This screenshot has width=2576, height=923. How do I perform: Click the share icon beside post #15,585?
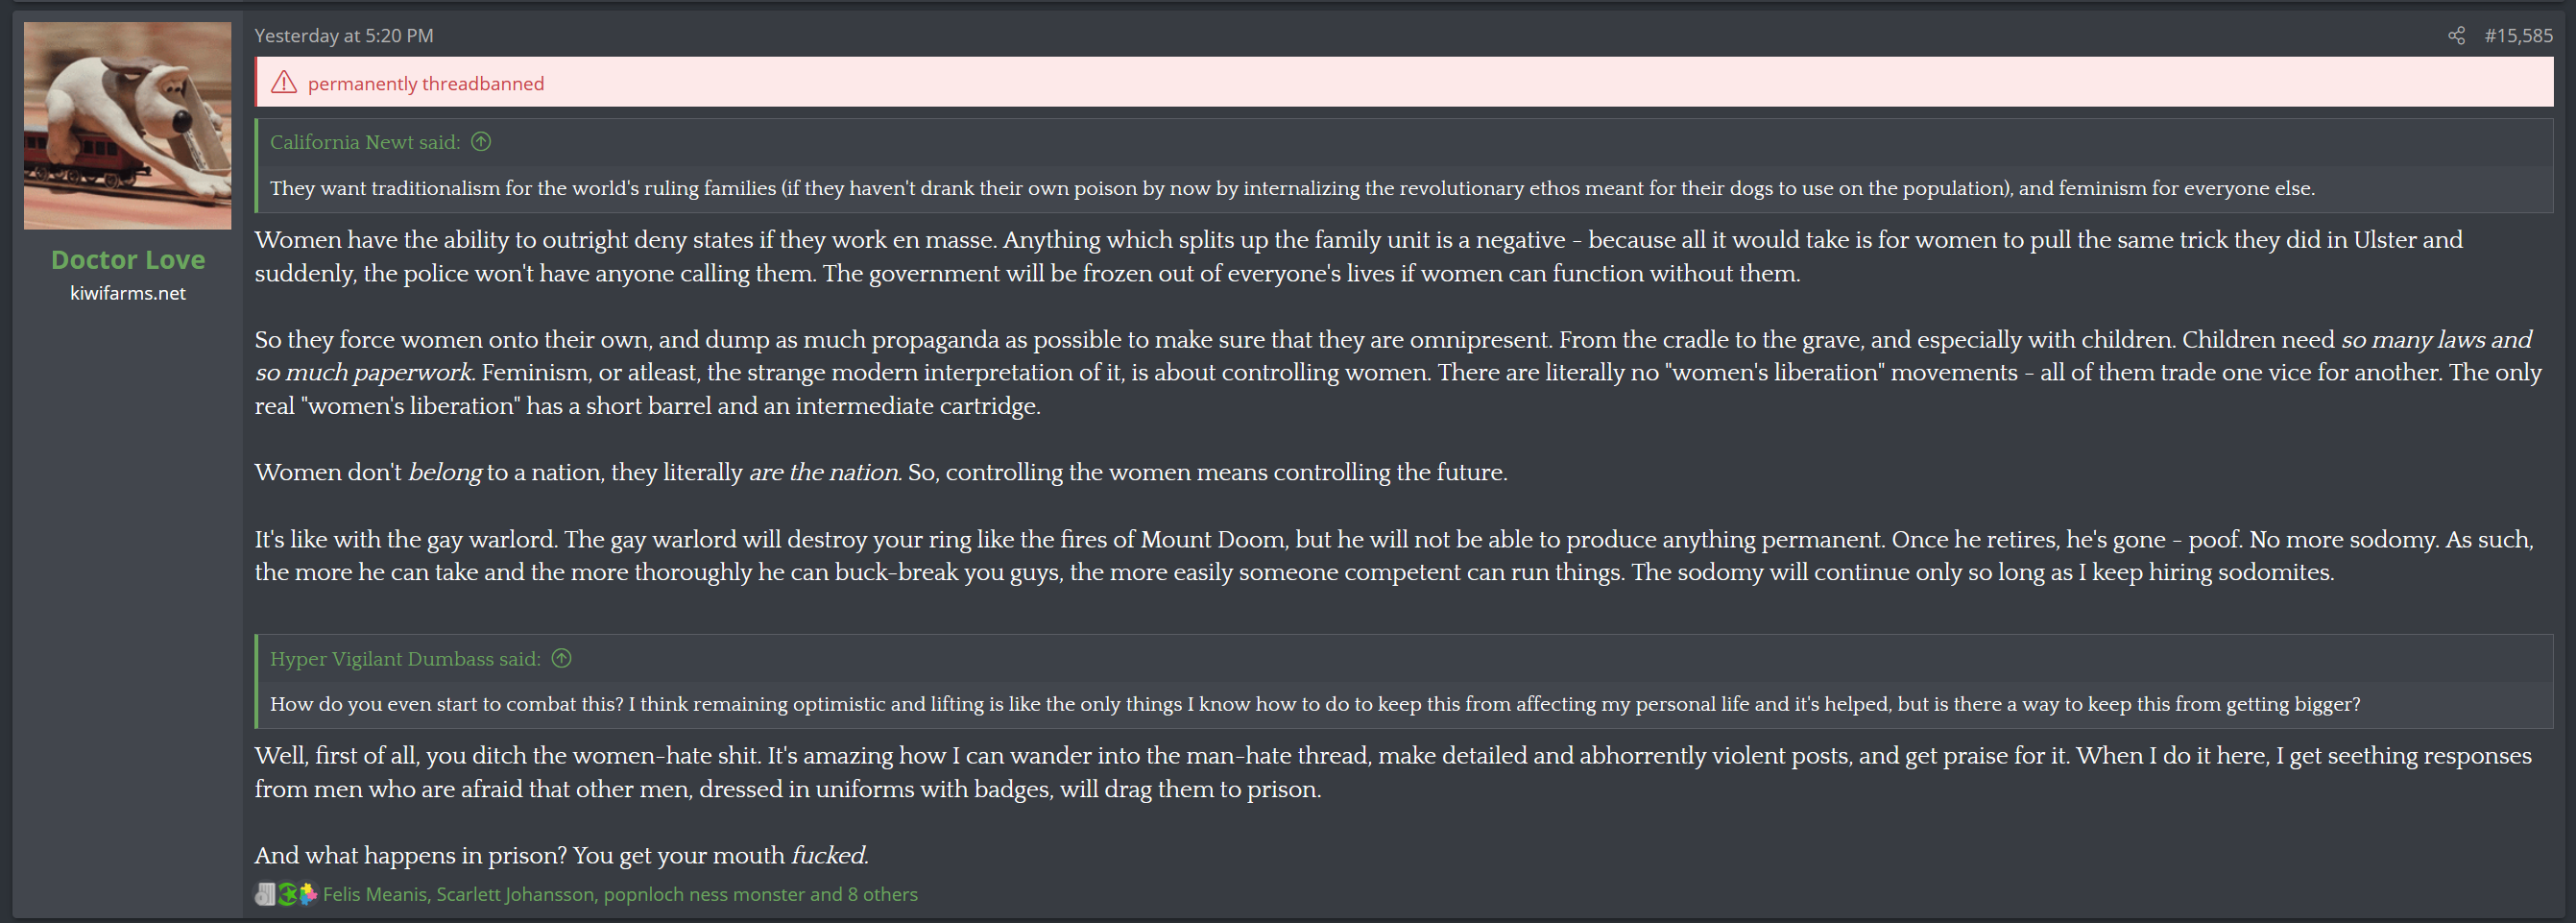point(2456,36)
